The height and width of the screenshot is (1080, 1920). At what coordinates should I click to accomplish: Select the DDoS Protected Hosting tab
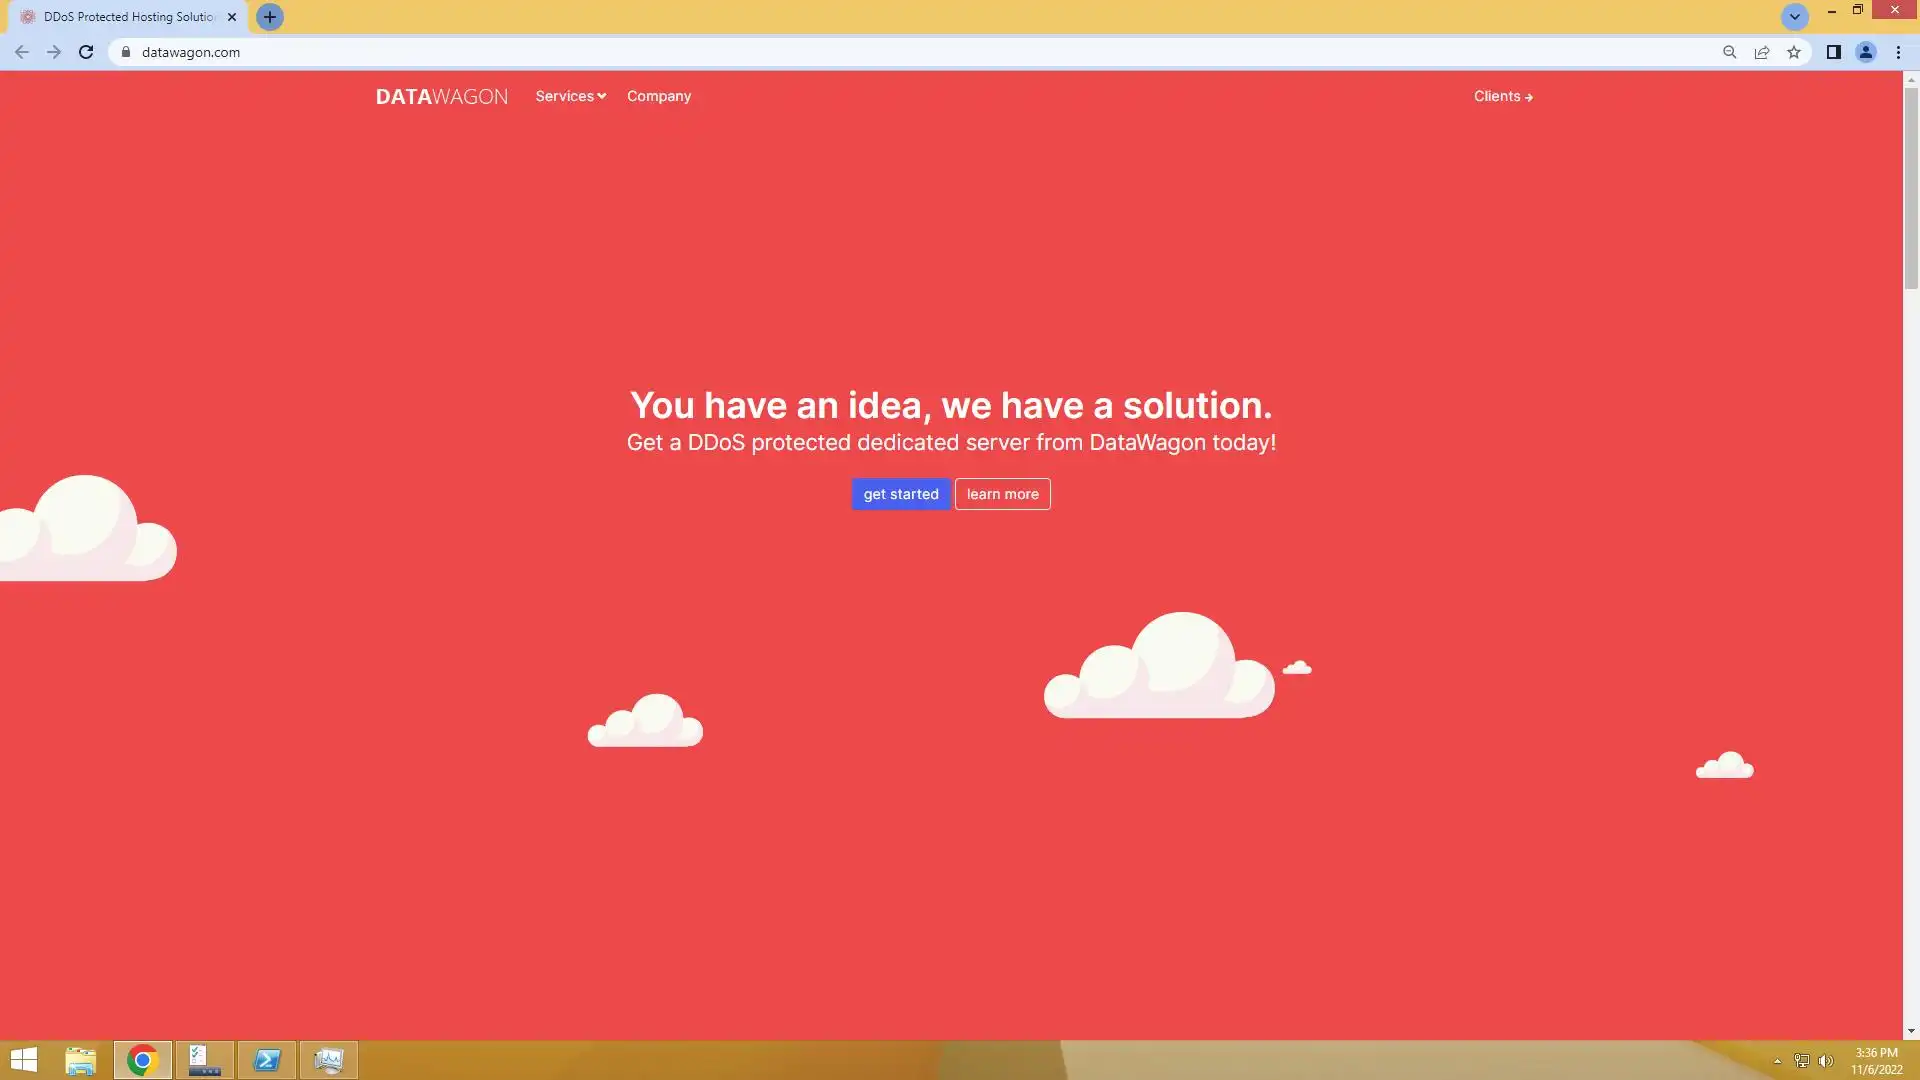[x=128, y=17]
